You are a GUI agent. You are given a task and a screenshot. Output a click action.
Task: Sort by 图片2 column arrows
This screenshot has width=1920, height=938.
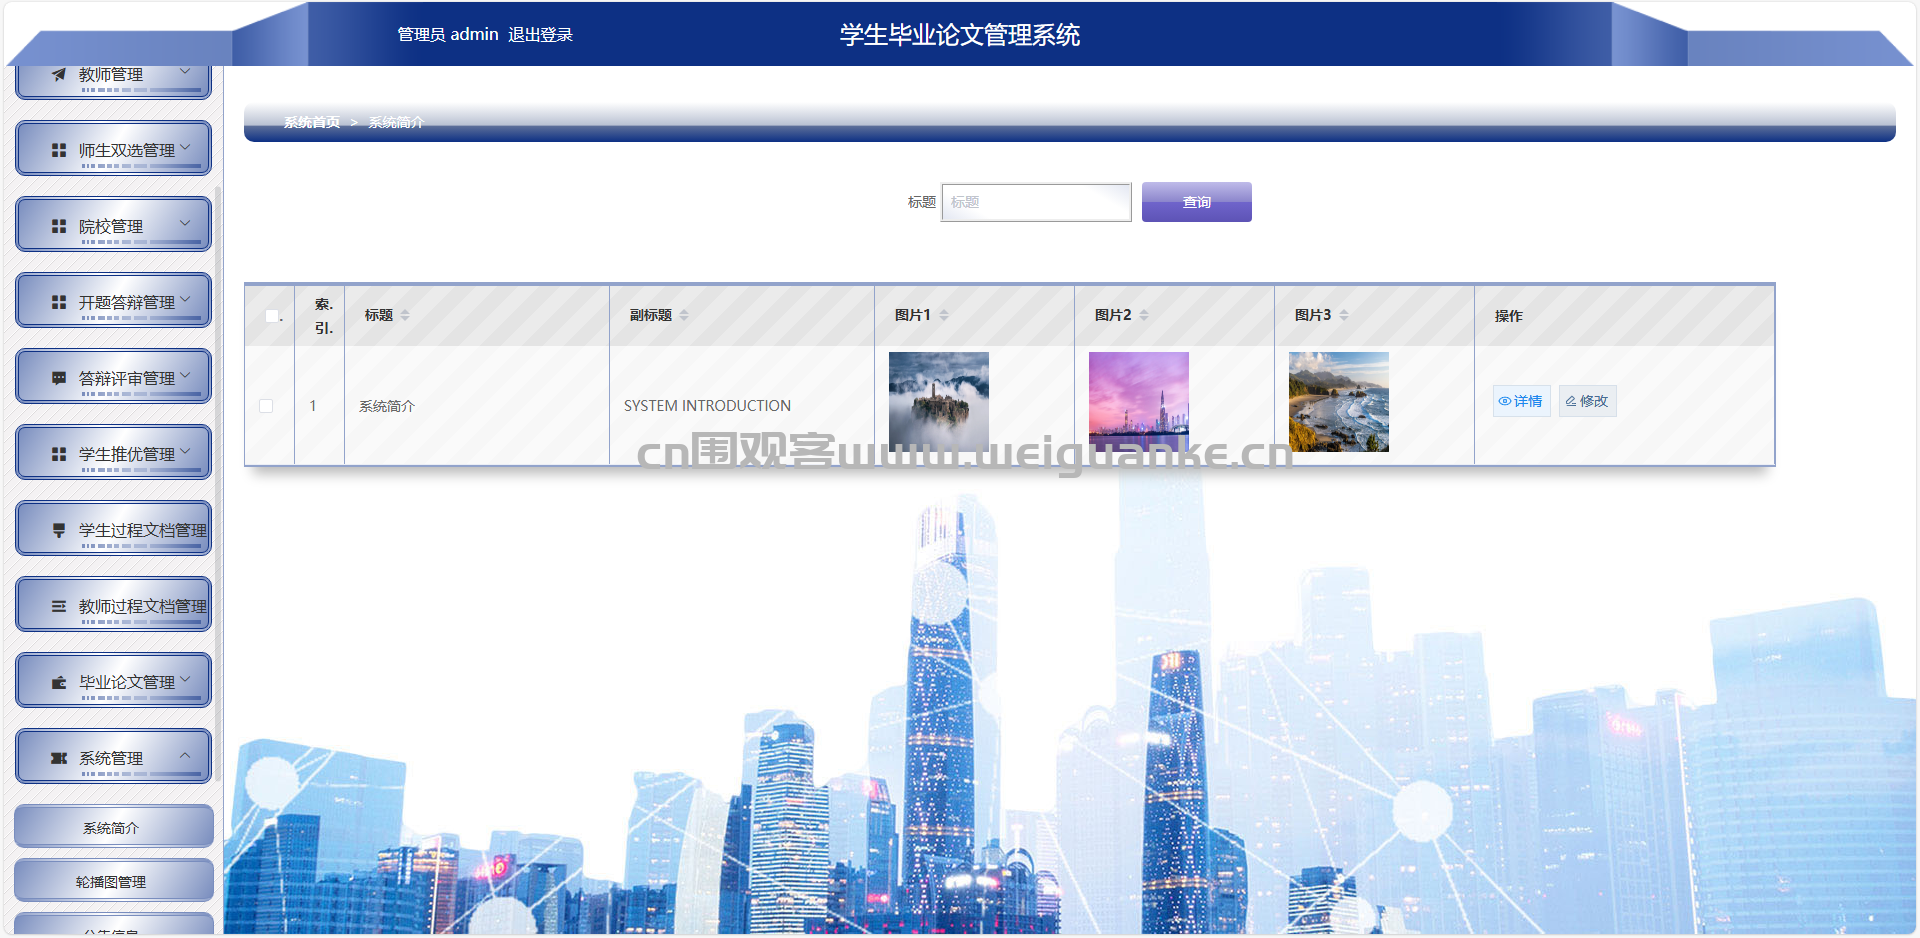1144,315
